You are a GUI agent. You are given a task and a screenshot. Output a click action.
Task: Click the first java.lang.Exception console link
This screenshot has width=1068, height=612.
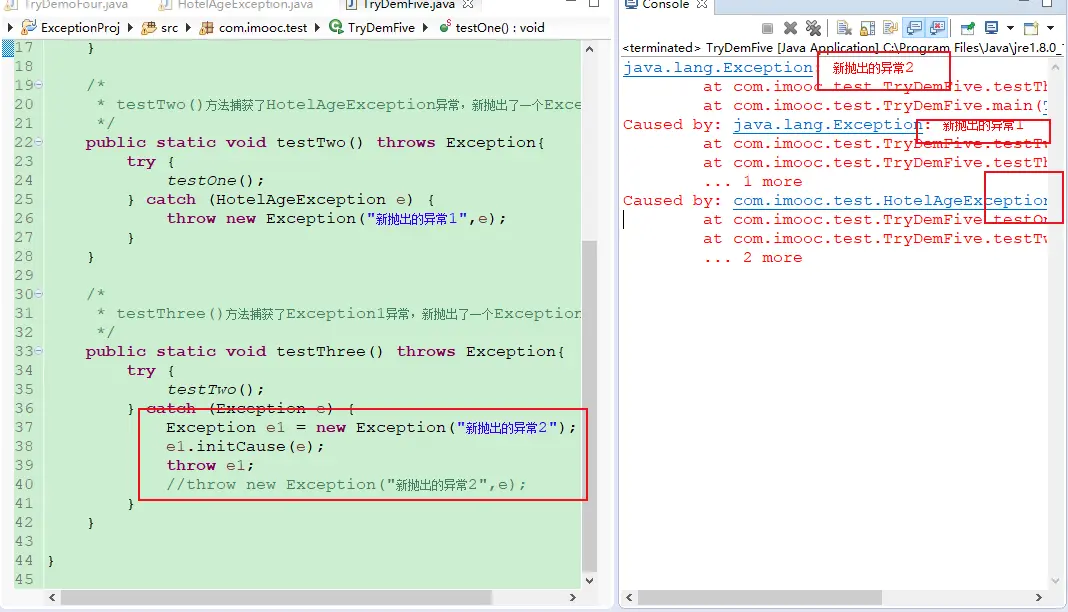[717, 68]
